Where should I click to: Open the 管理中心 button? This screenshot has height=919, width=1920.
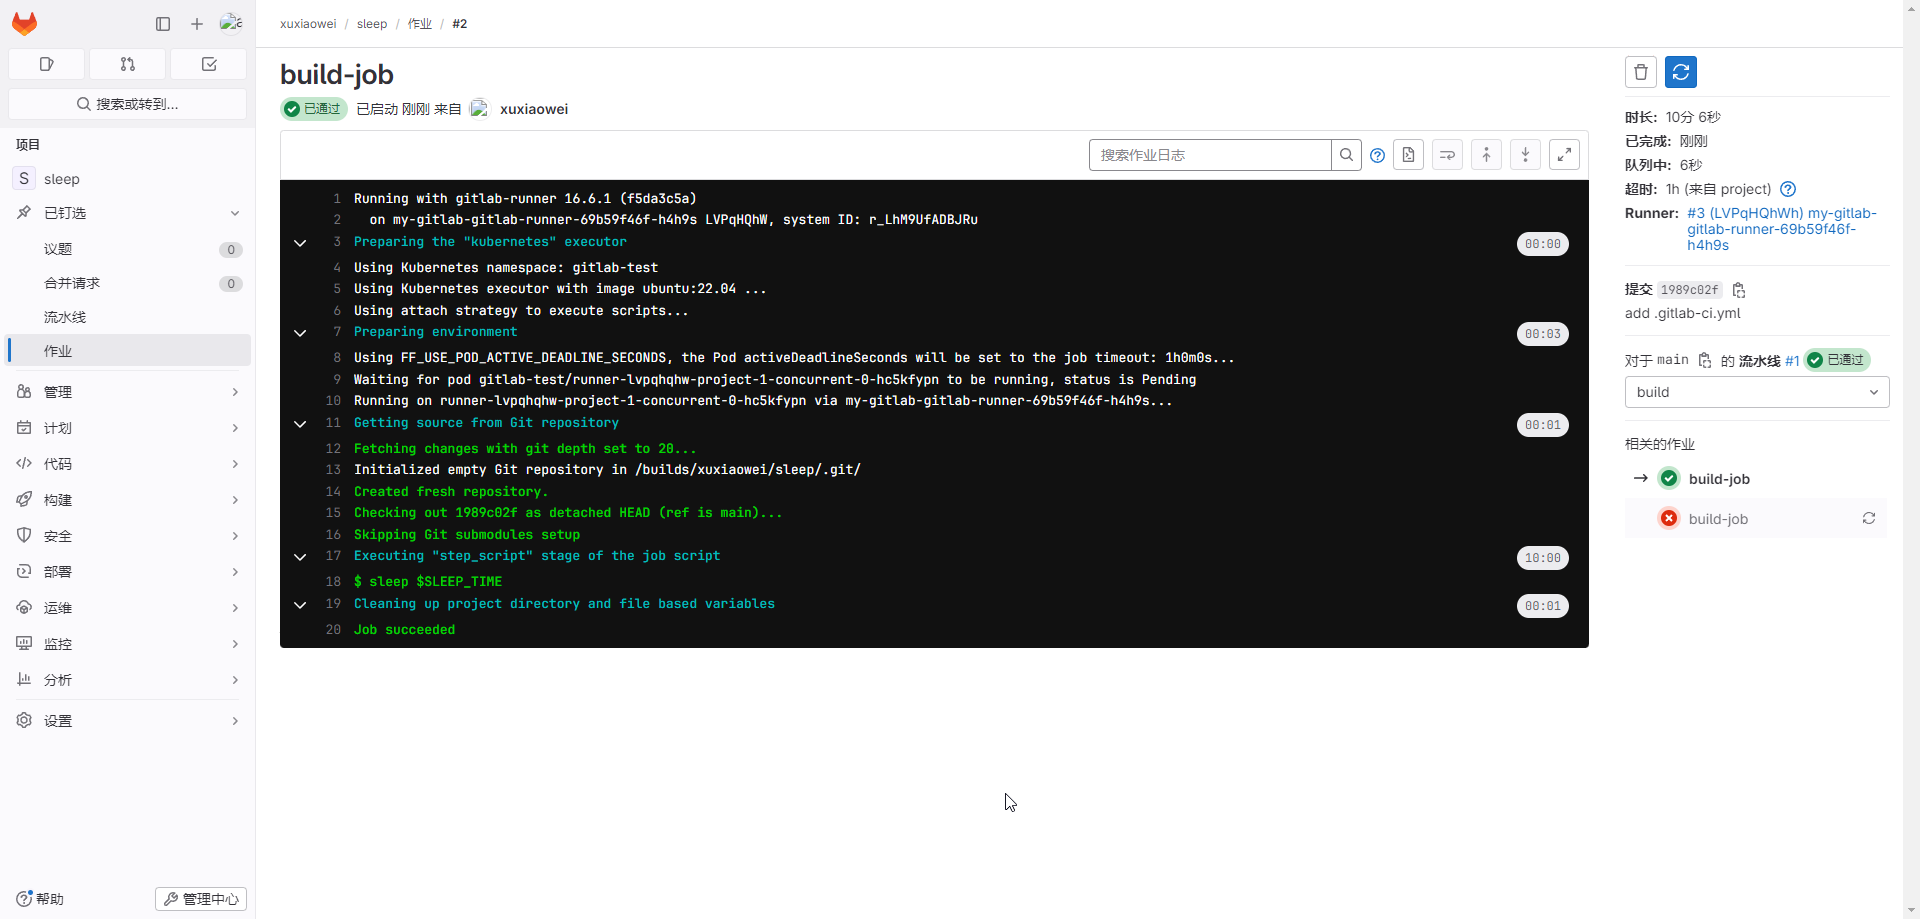click(201, 899)
